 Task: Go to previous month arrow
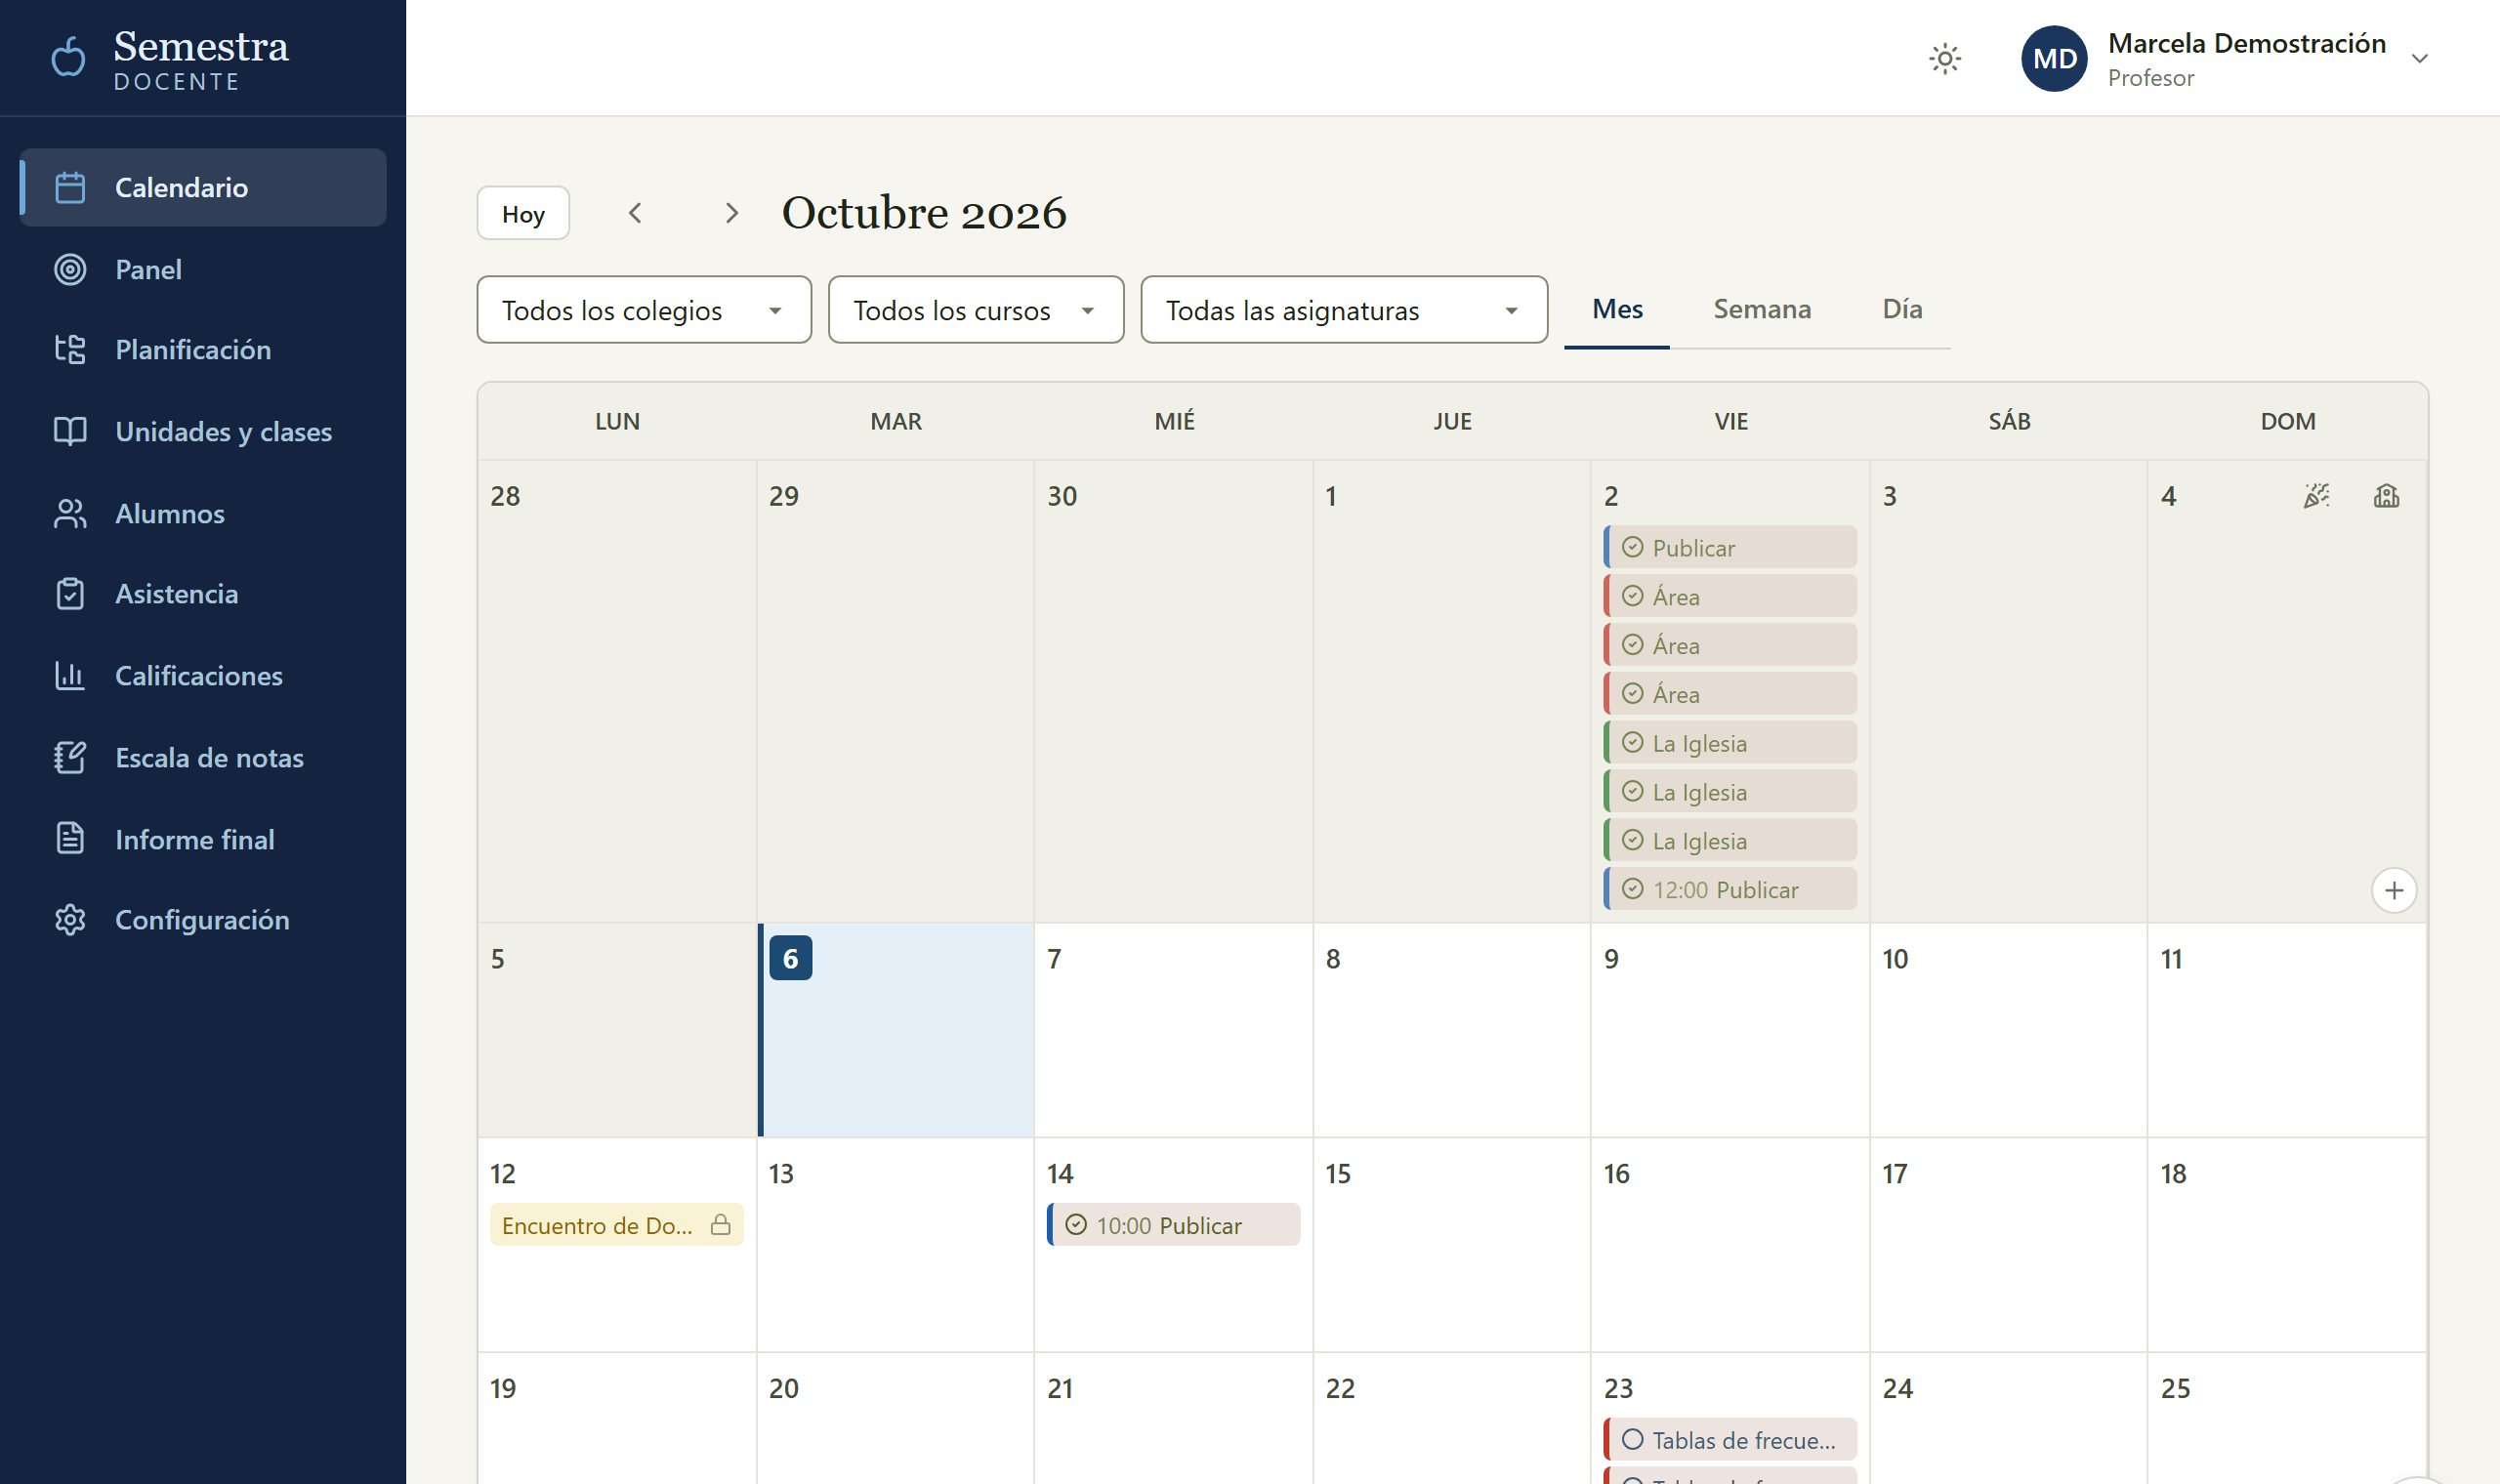coord(634,213)
